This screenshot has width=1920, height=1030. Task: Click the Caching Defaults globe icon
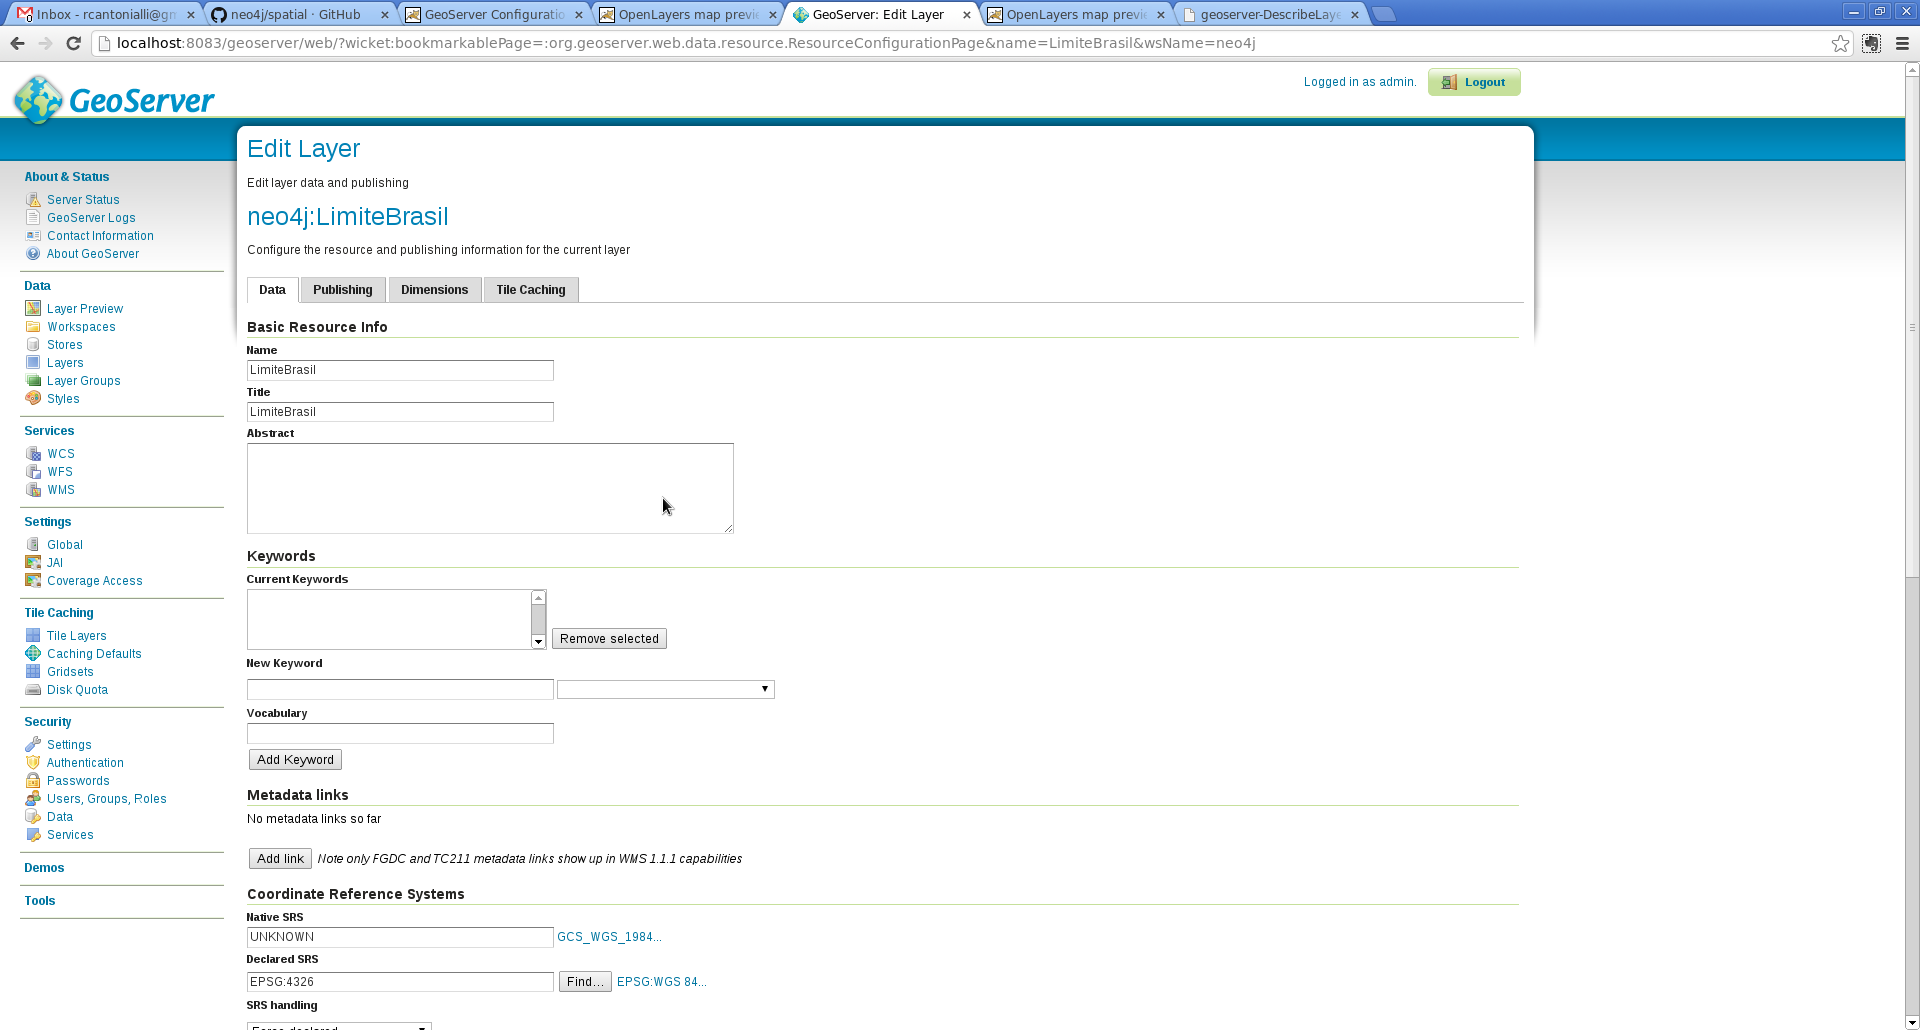click(x=33, y=654)
